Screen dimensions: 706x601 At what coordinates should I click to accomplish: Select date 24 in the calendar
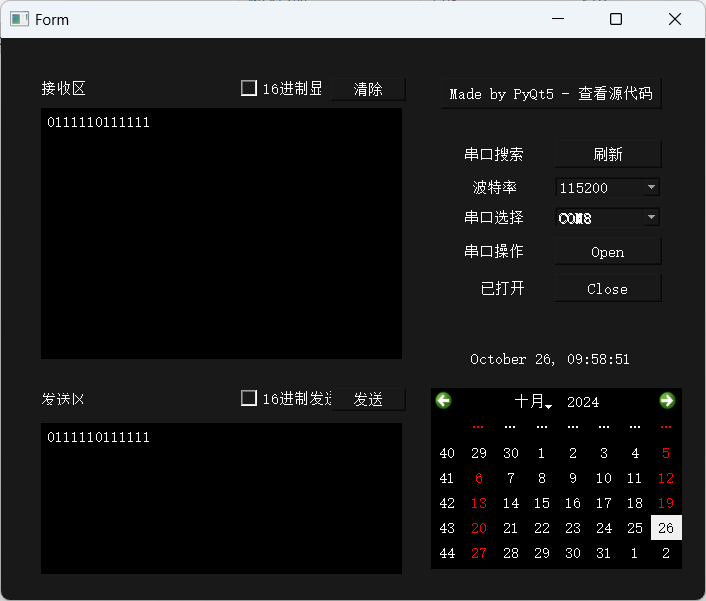604,528
